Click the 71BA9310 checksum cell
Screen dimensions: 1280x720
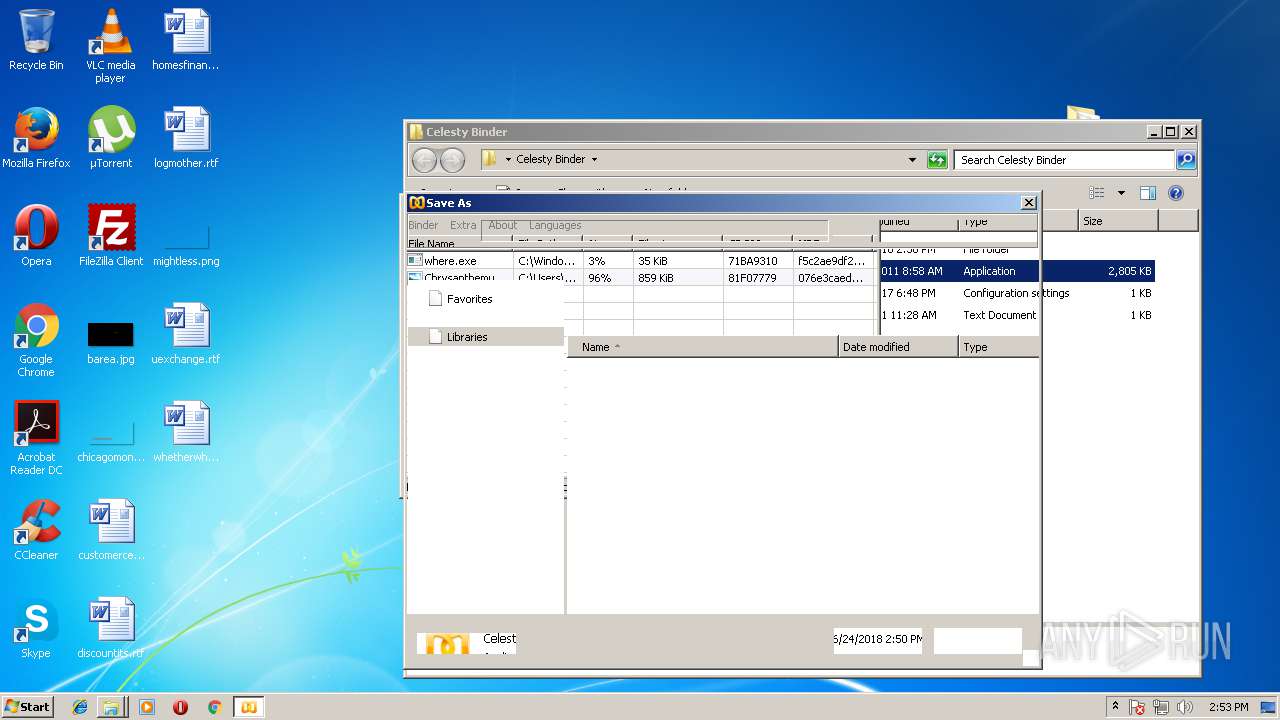758,261
